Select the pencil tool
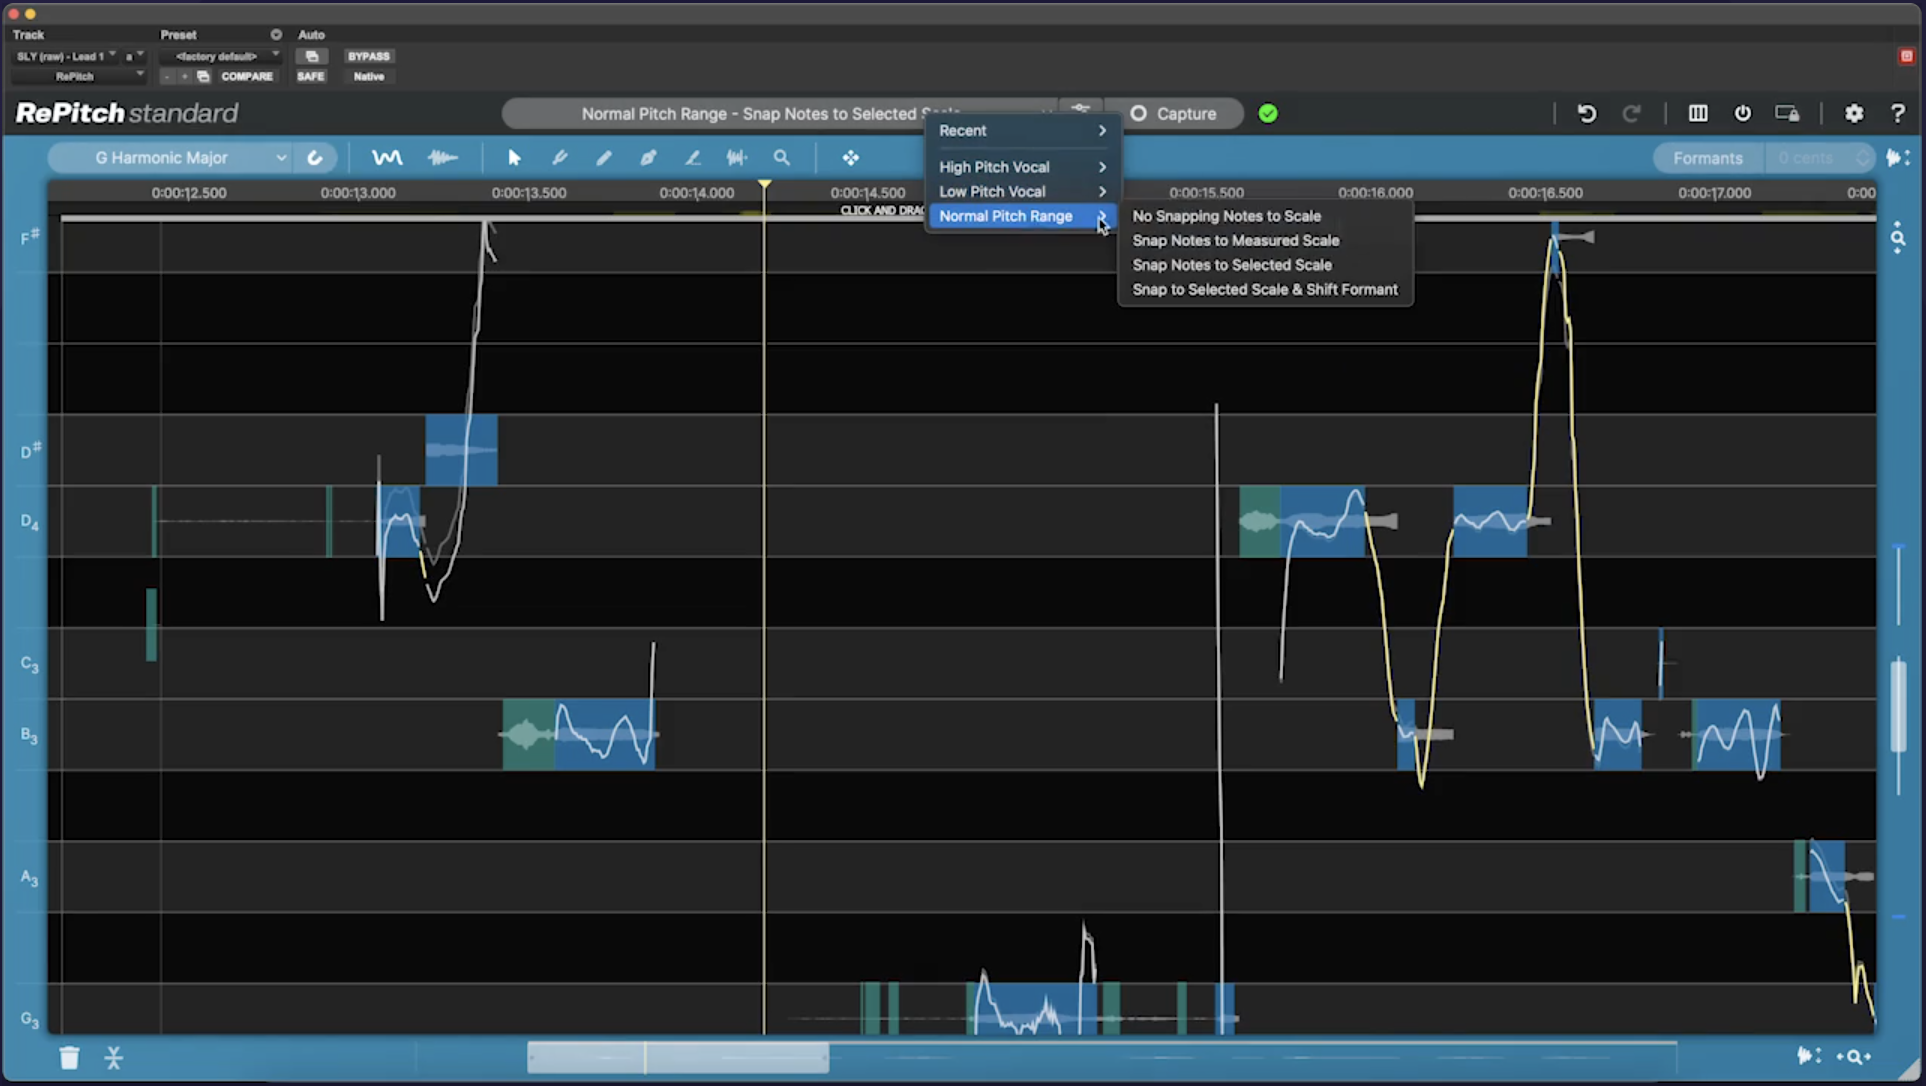The width and height of the screenshot is (1926, 1086). click(x=604, y=158)
